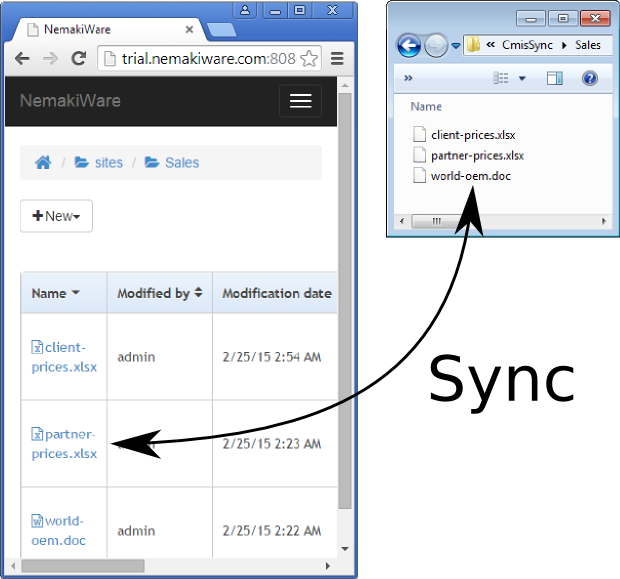This screenshot has width=620, height=579.
Task: Click the browser back arrow
Action: click(x=22, y=59)
